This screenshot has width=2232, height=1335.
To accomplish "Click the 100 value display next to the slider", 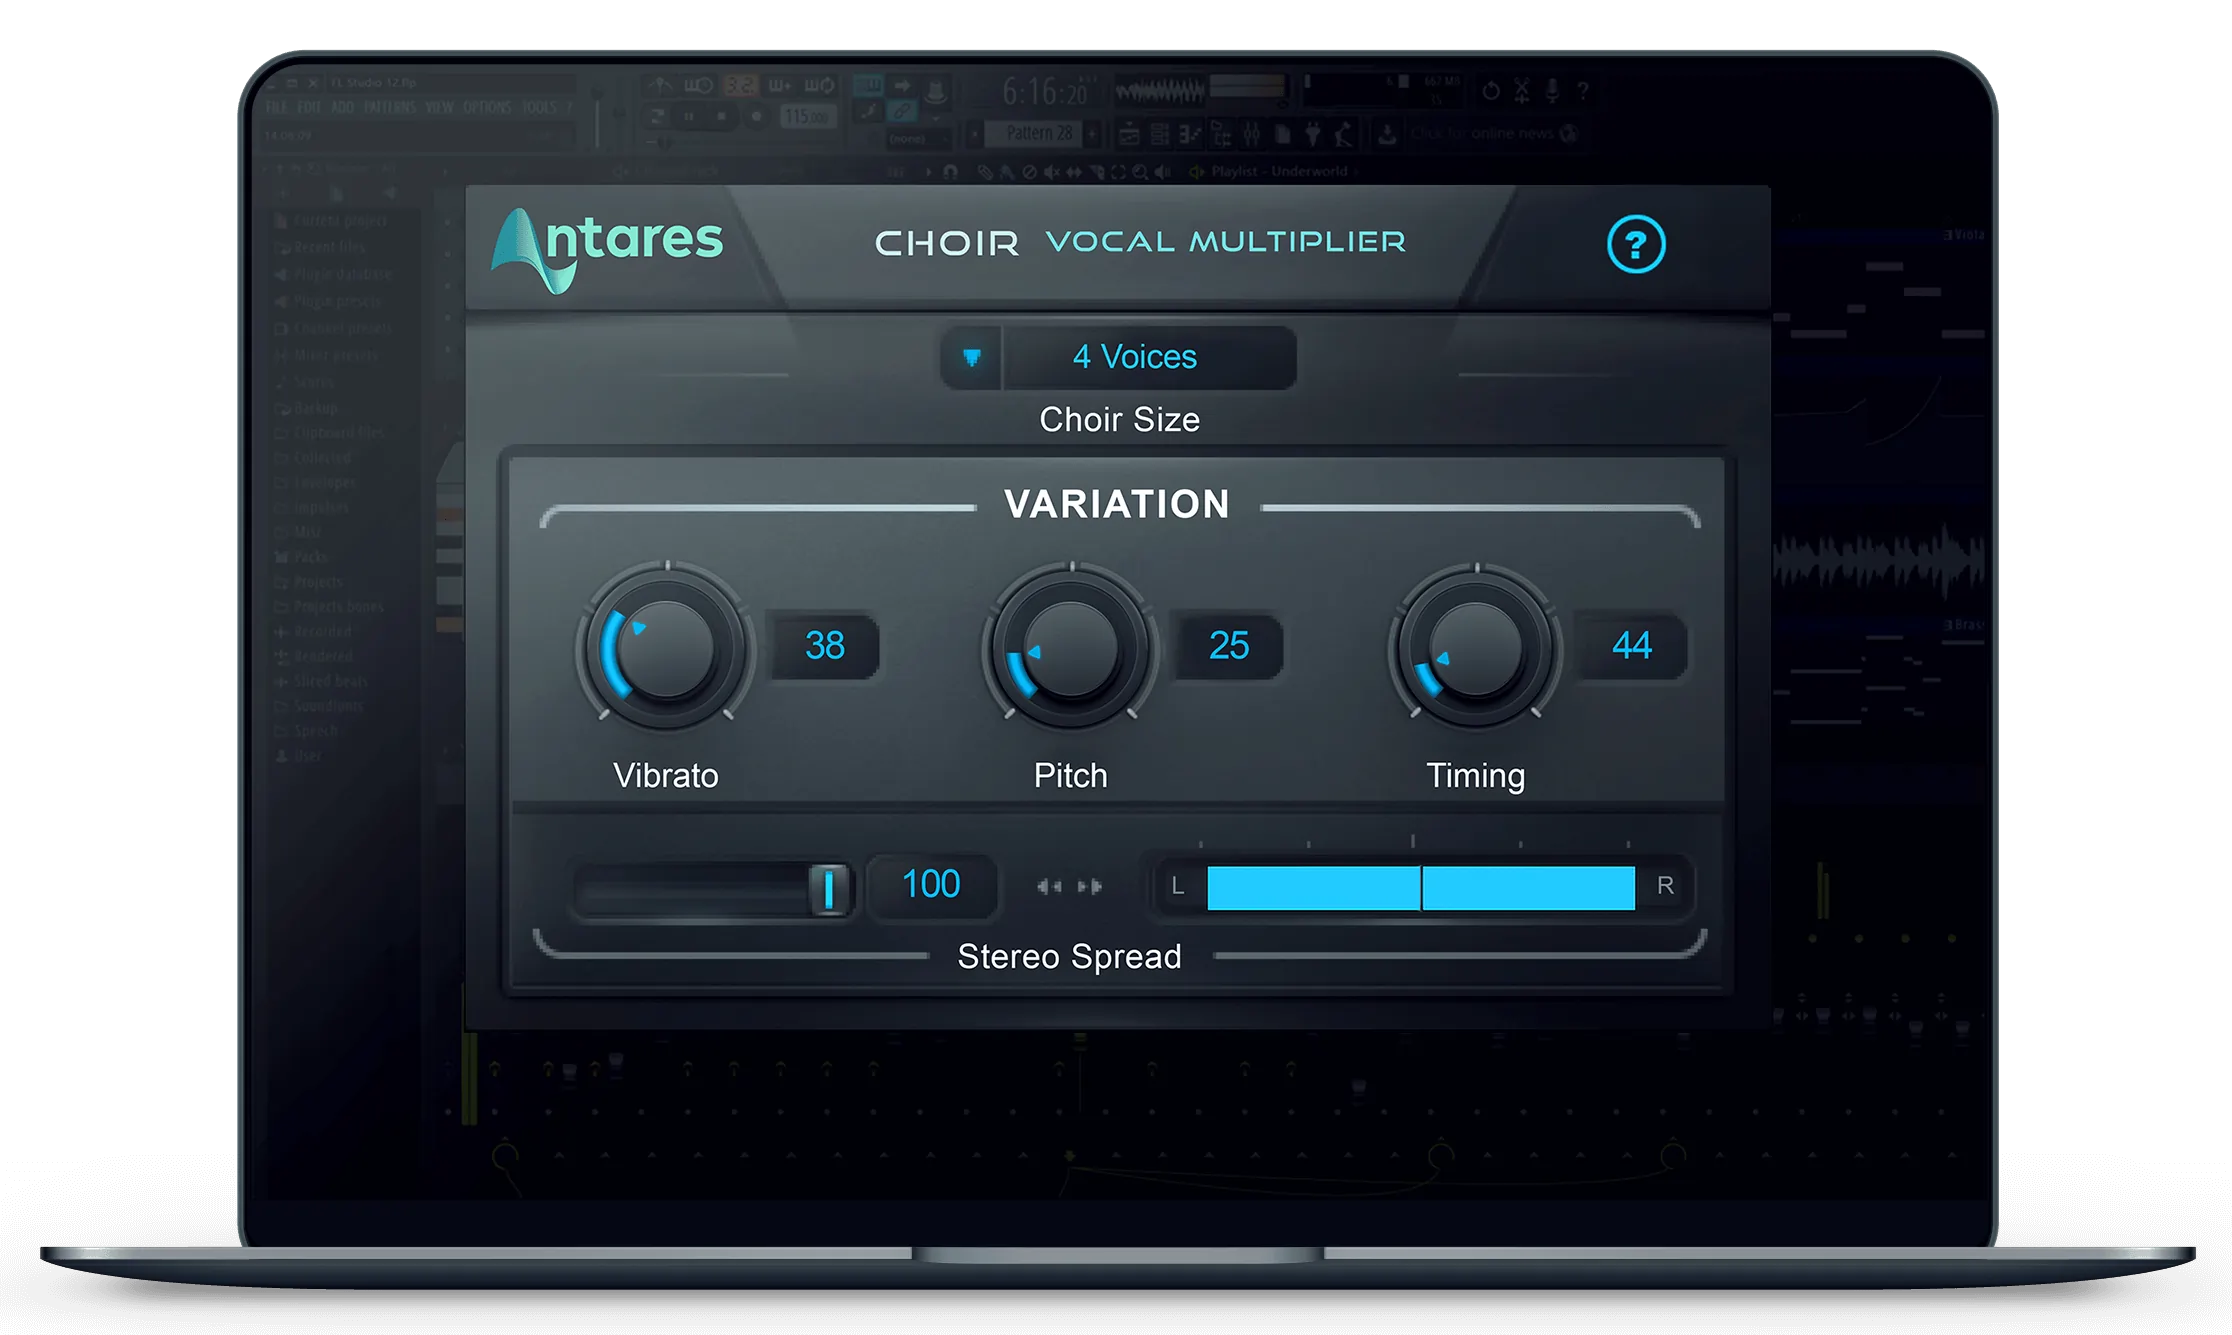I will tap(931, 884).
